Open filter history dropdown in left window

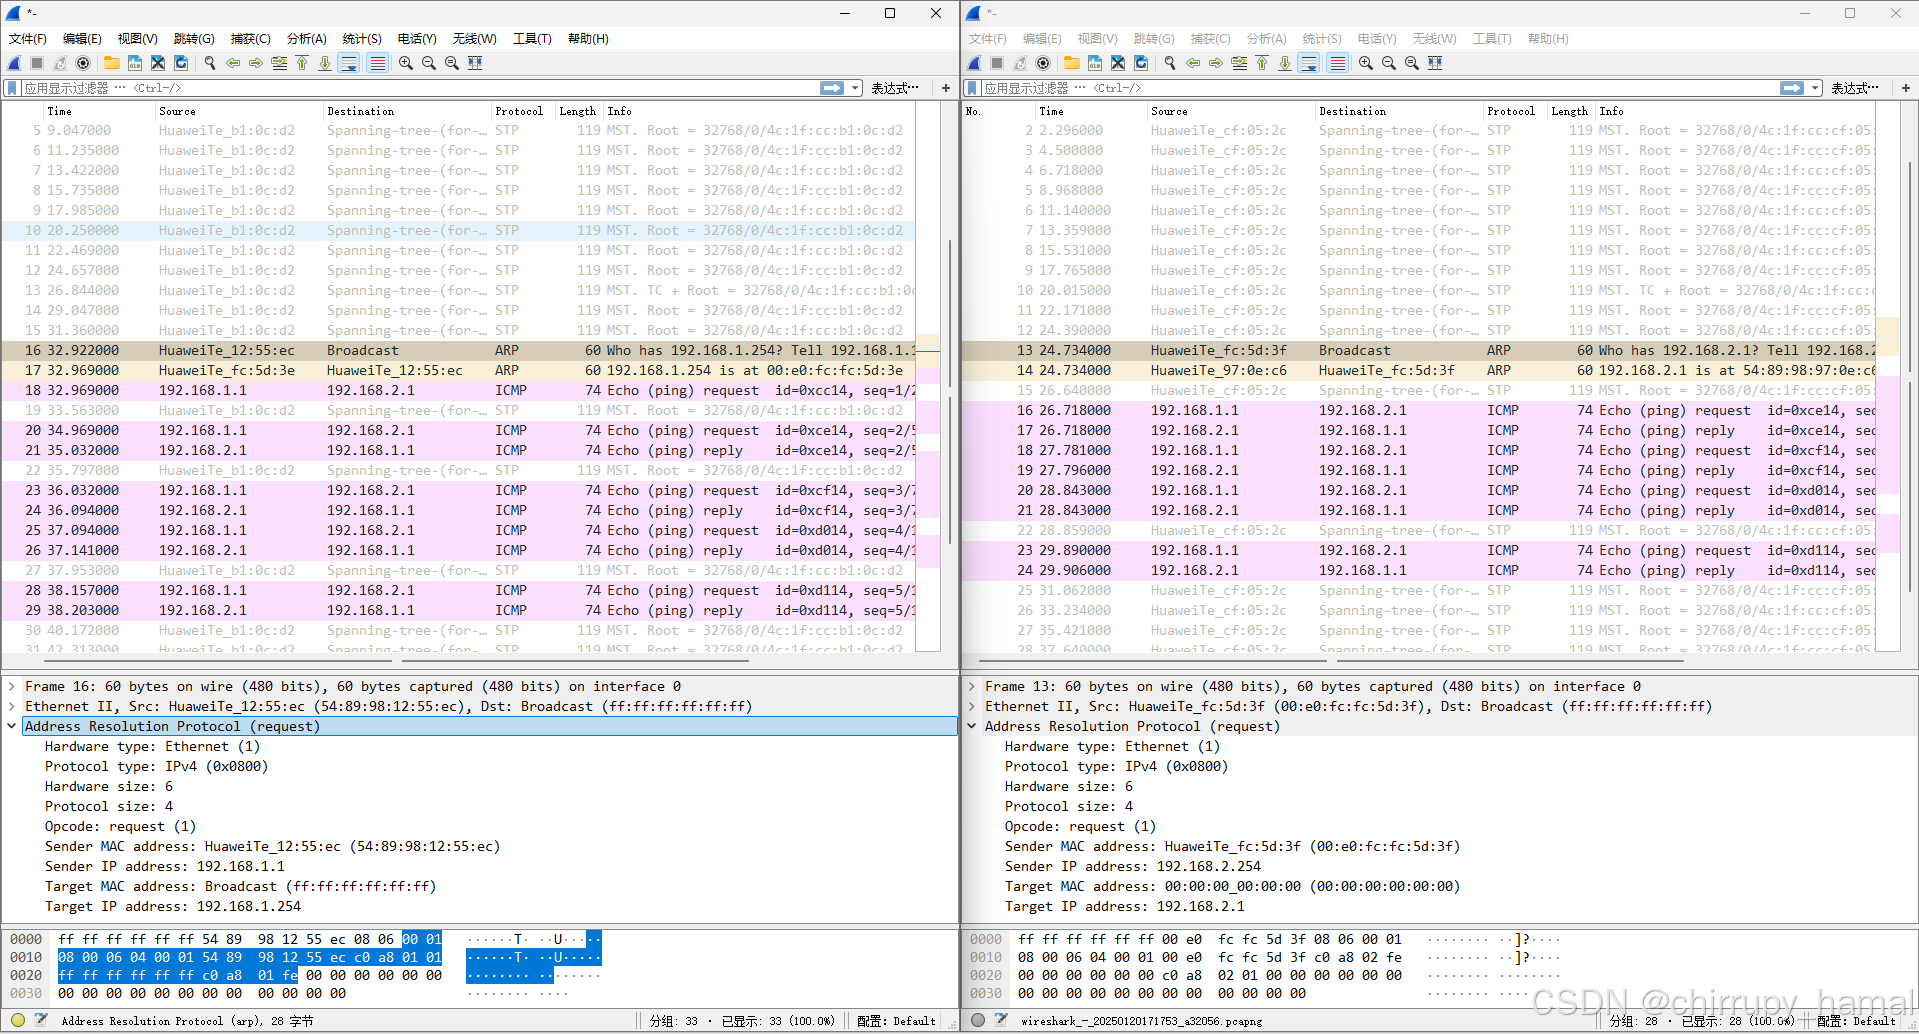click(x=856, y=88)
